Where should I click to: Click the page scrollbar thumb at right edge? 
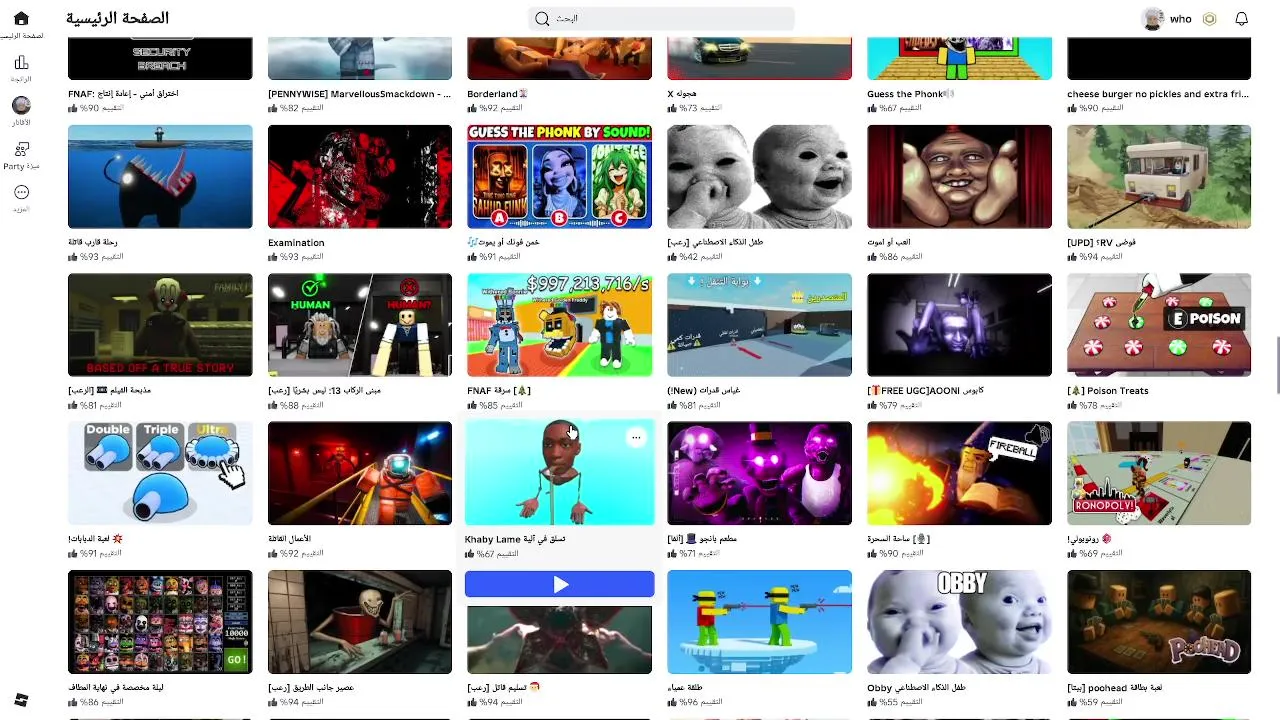tap(1276, 367)
